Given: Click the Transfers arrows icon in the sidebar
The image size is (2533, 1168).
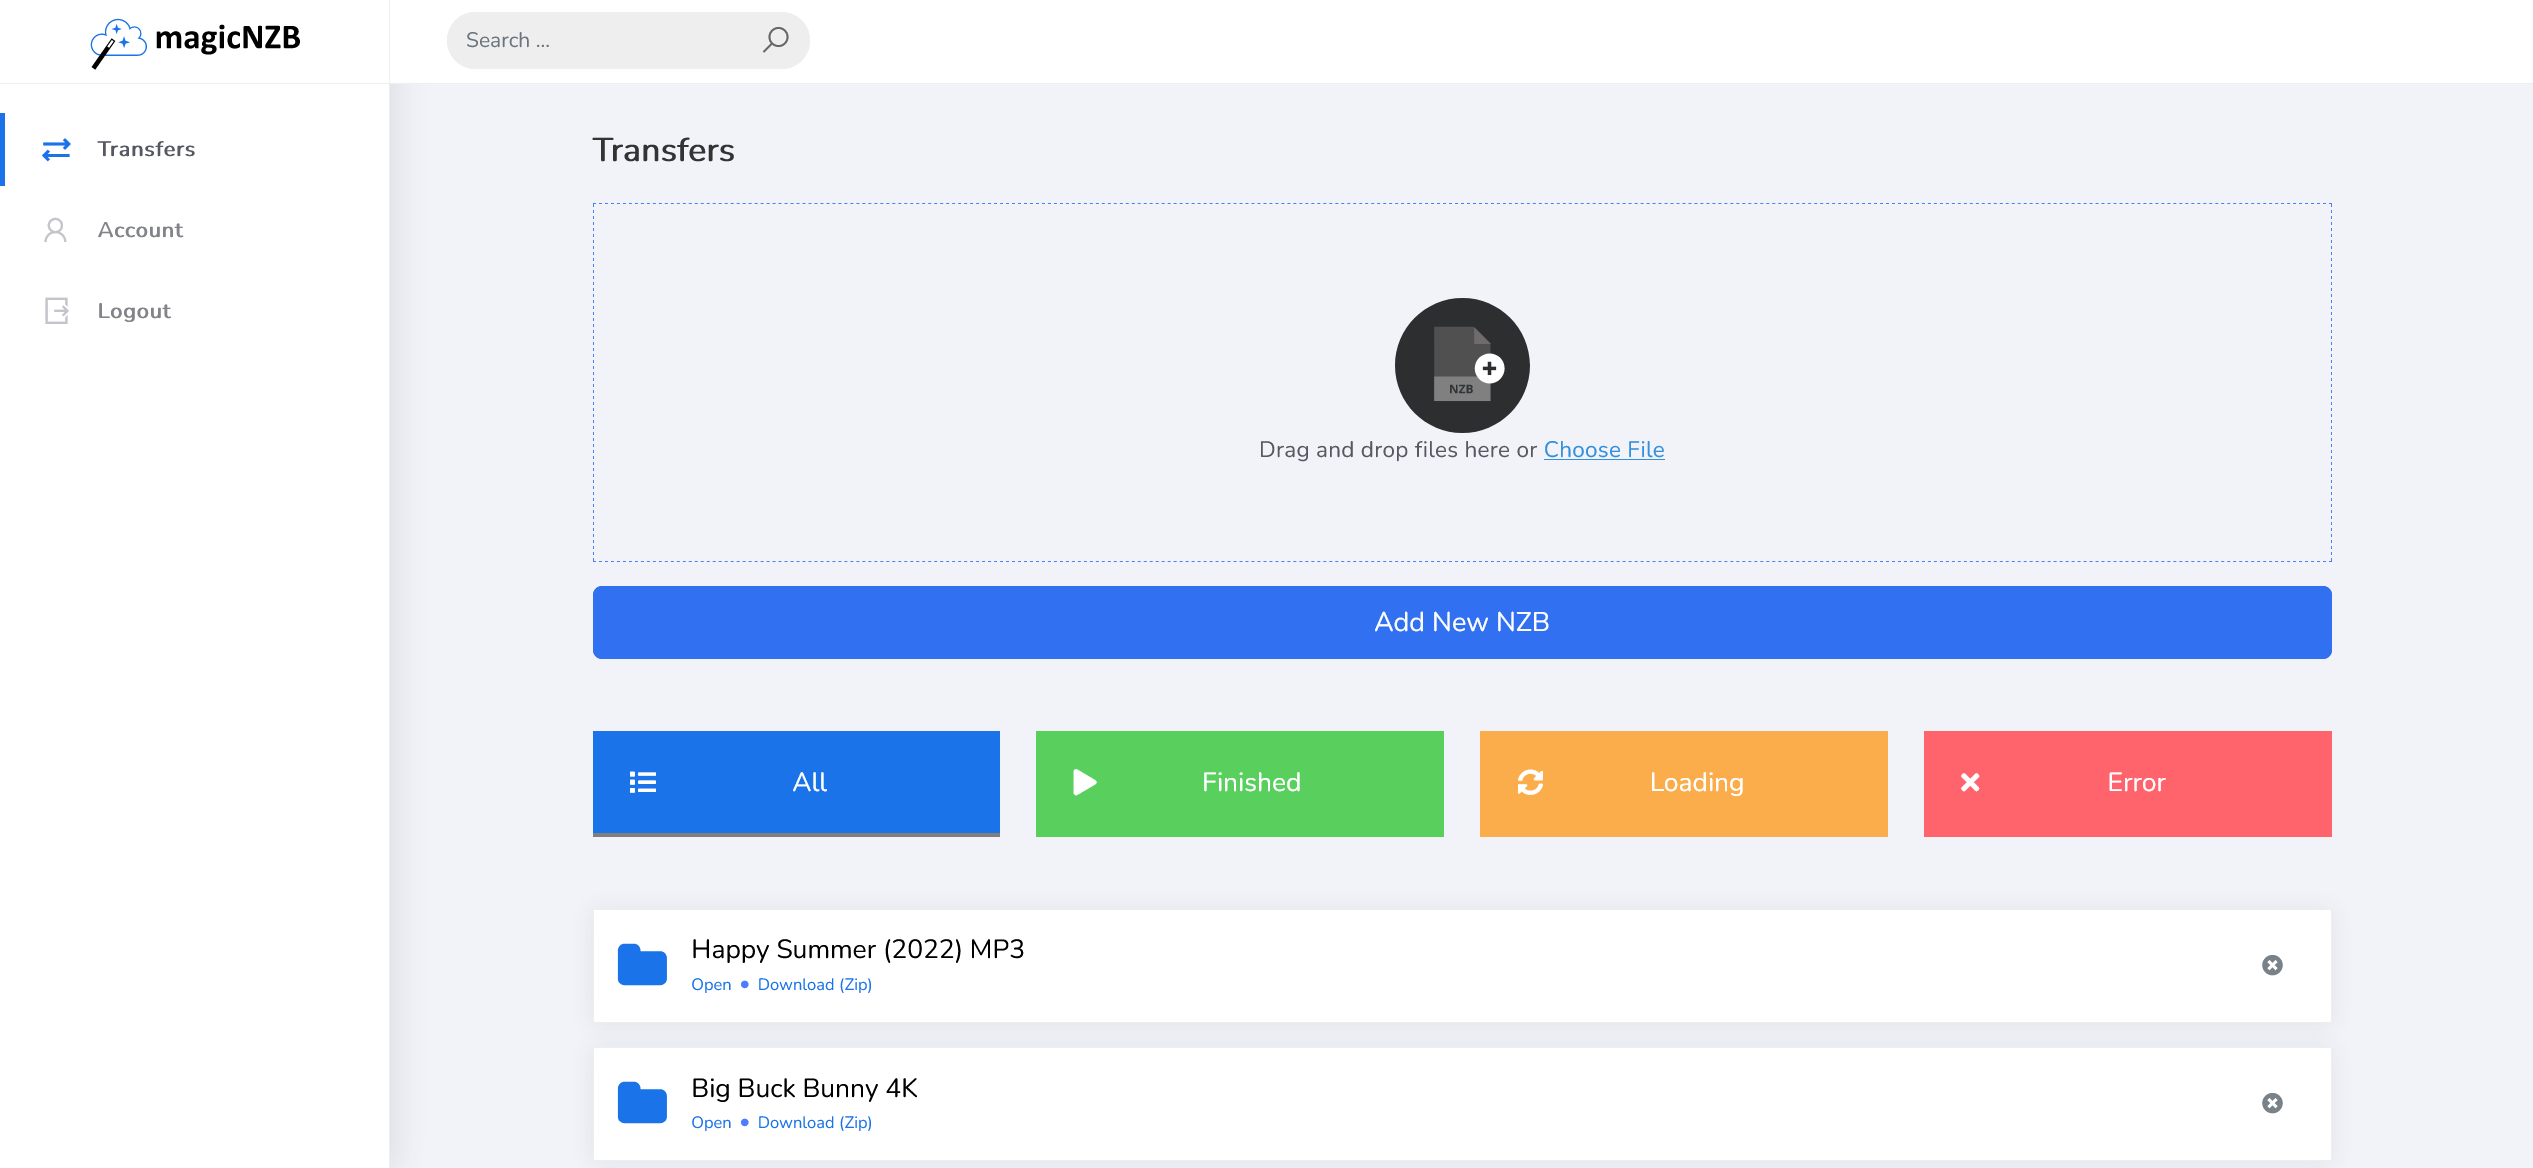Looking at the screenshot, I should 56,149.
